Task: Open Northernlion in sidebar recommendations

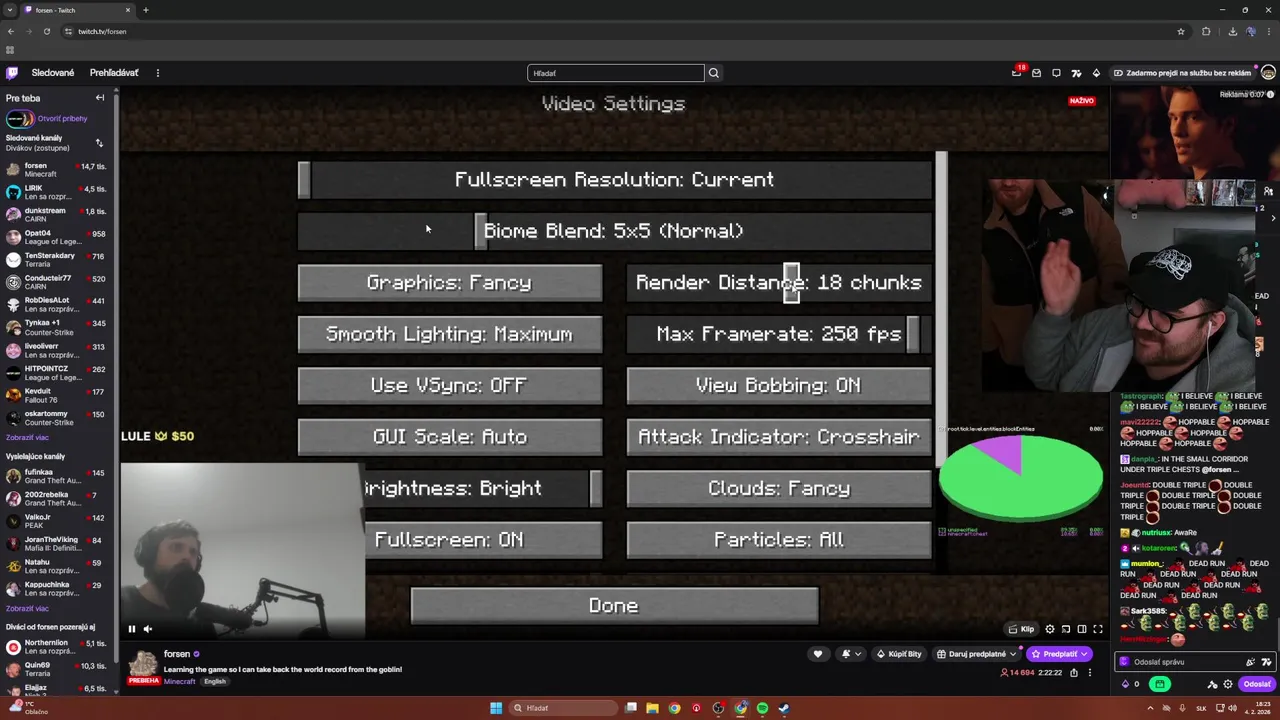Action: [60, 647]
